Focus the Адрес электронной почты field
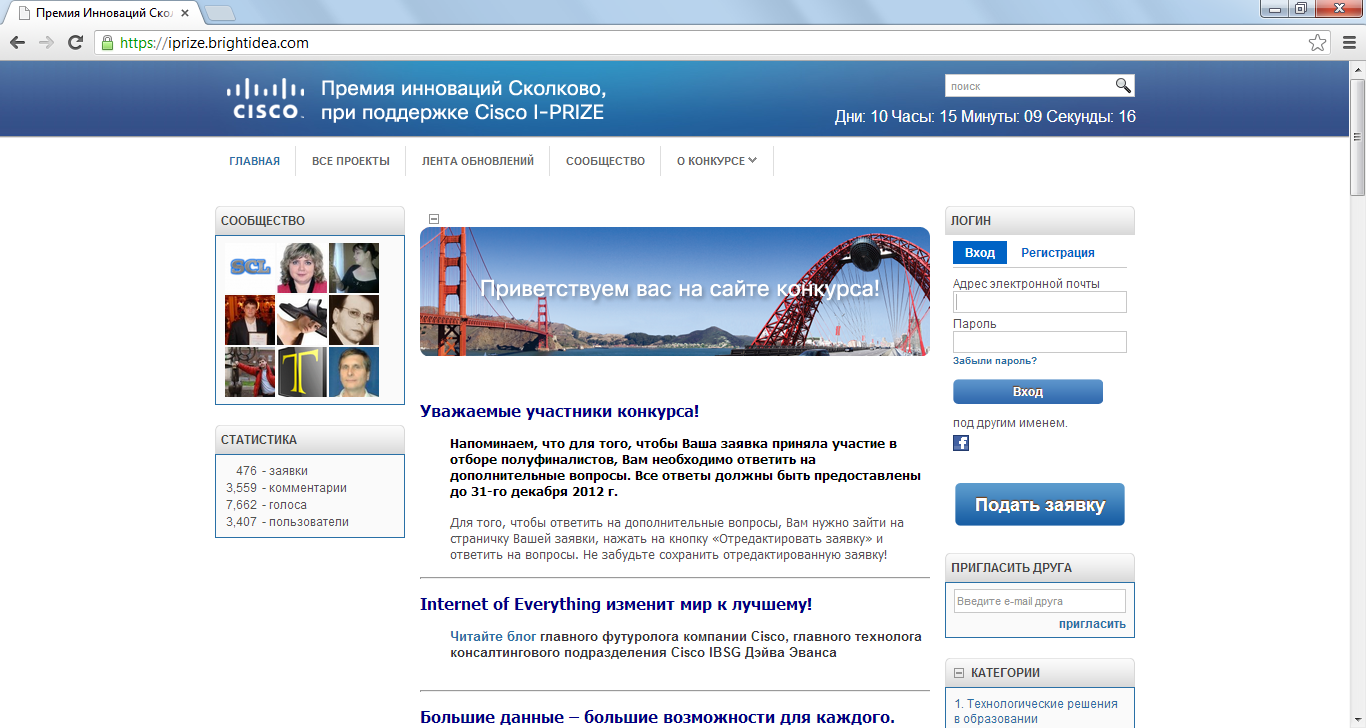1366x728 pixels. click(x=1040, y=302)
